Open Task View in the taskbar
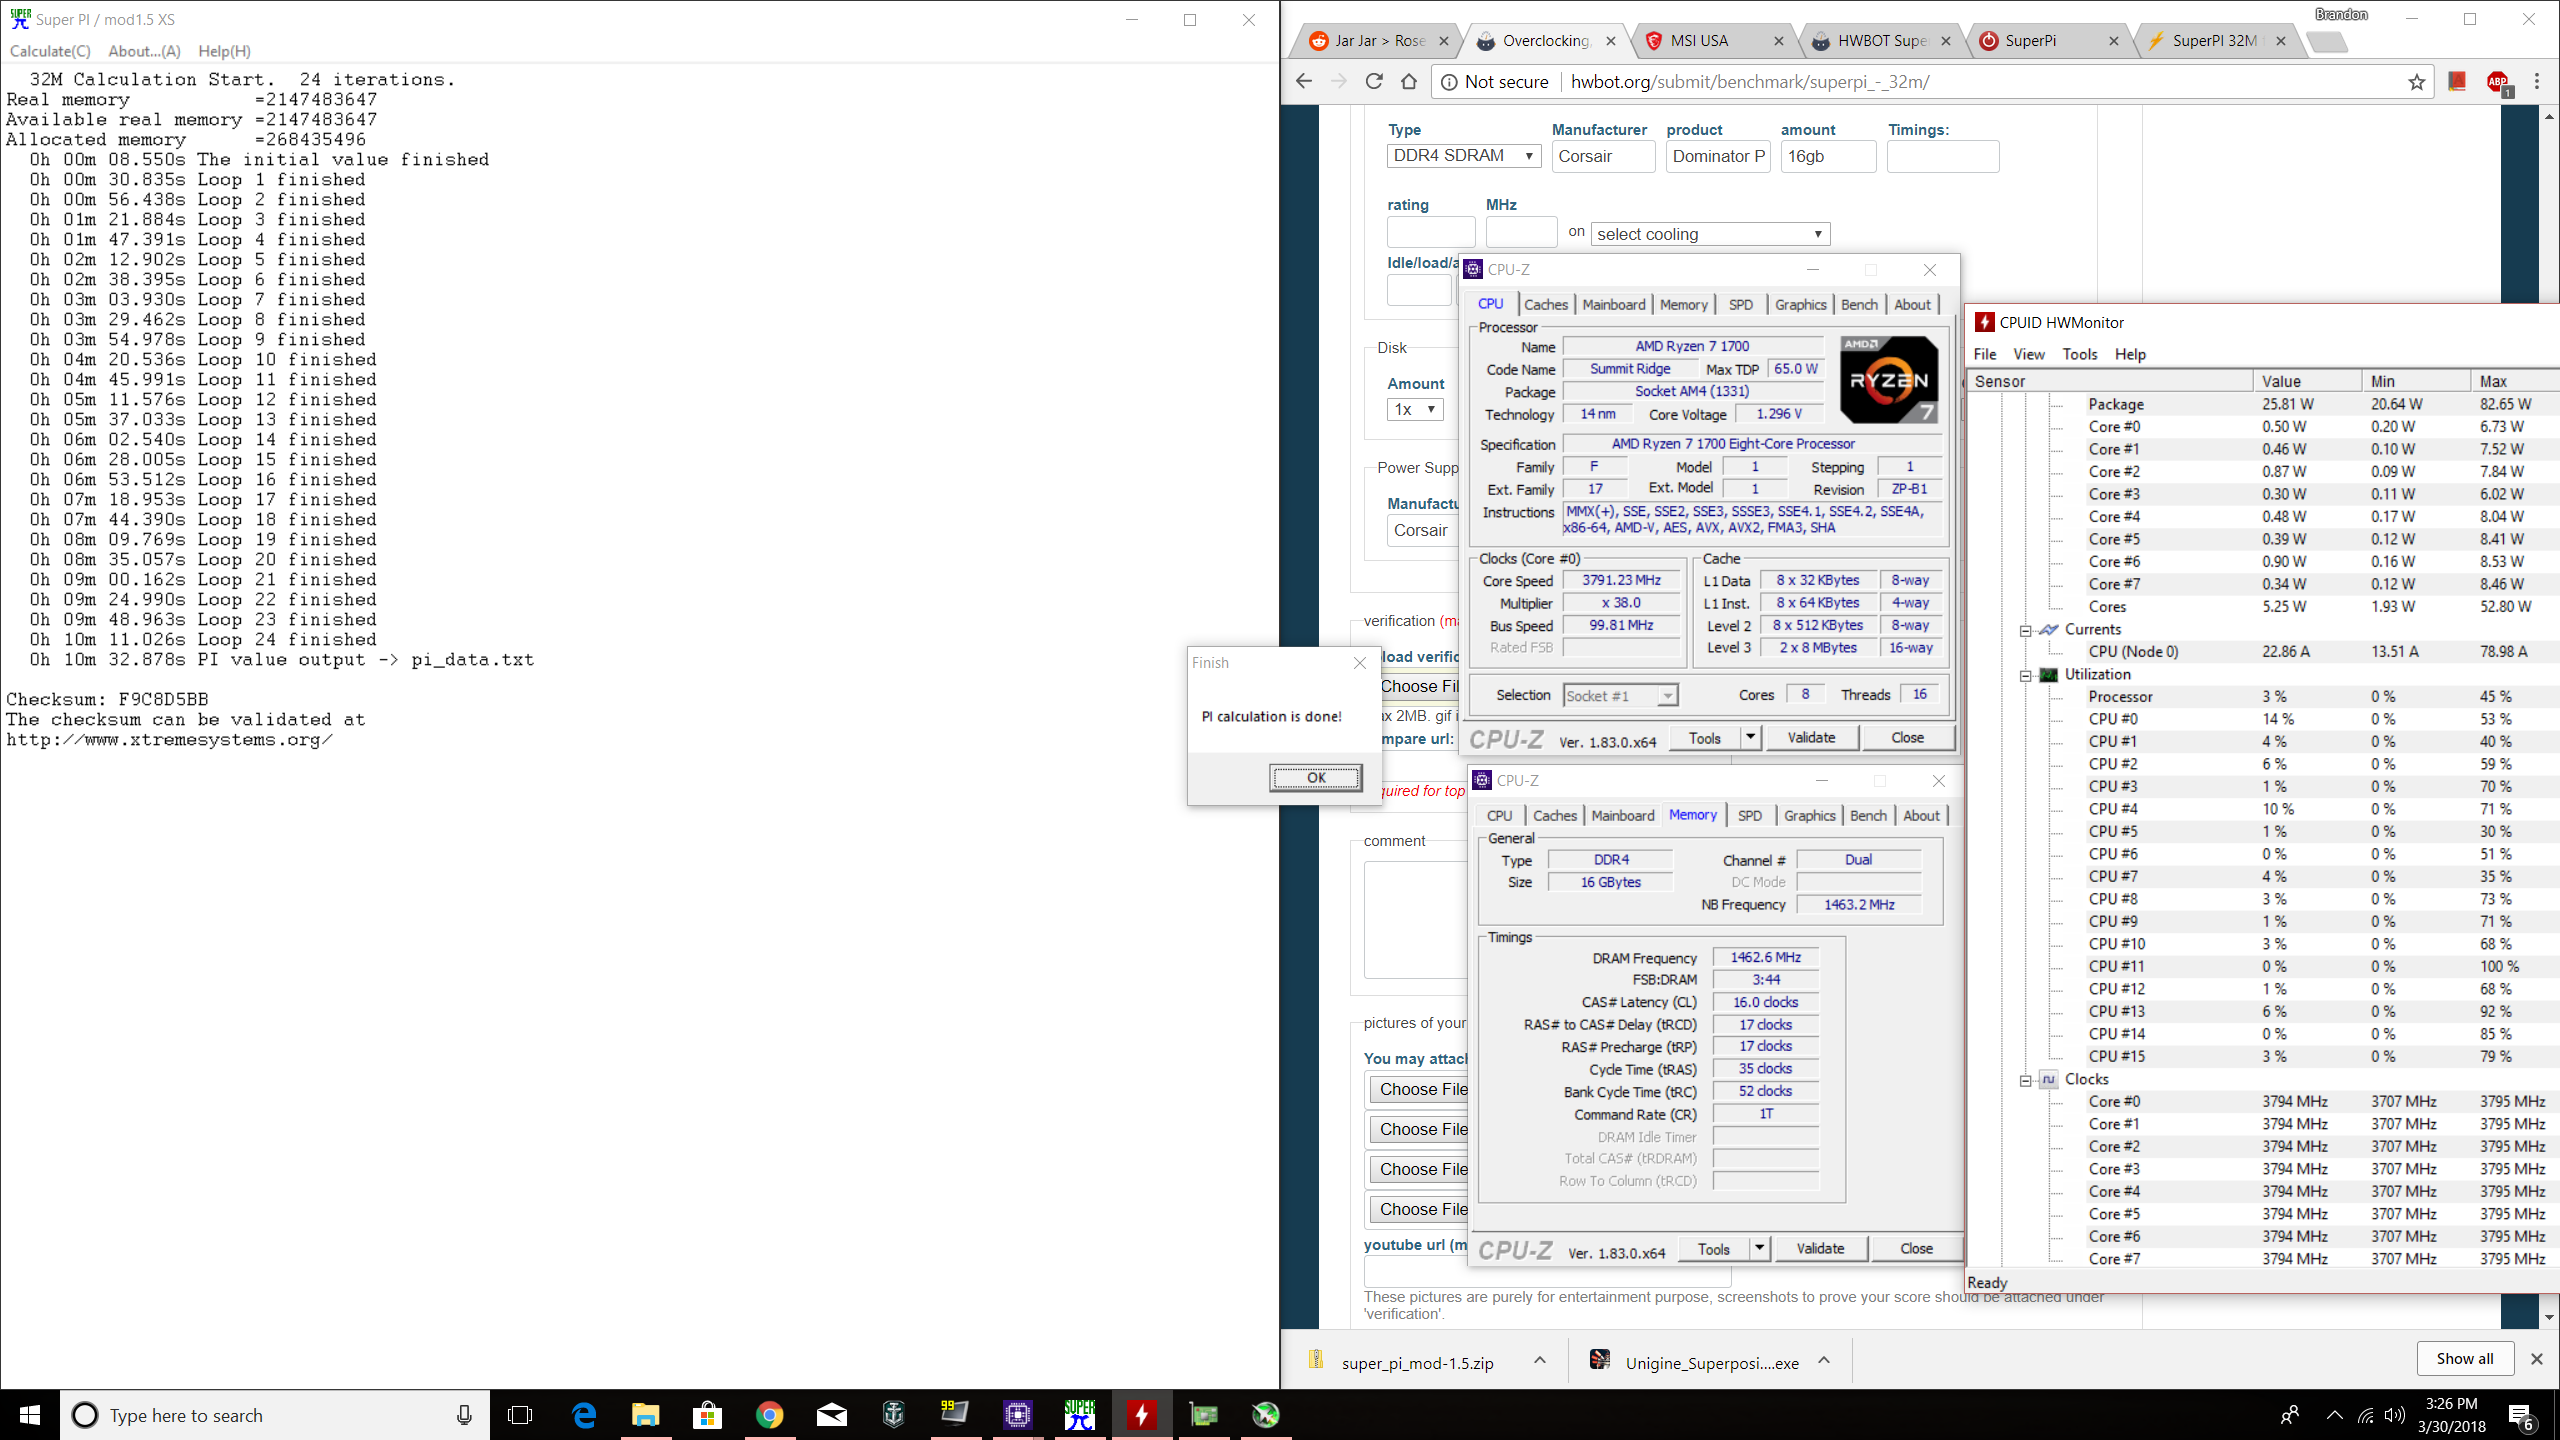This screenshot has height=1440, width=2560. click(520, 1415)
